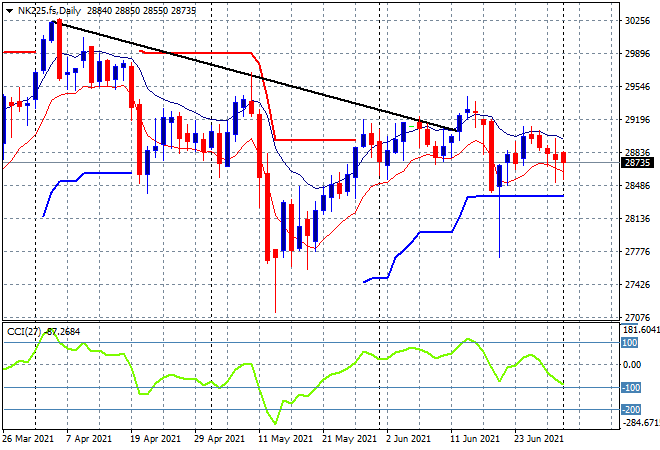Click price axis label 28136
Image resolution: width=660 pixels, height=450 pixels.
click(x=637, y=218)
